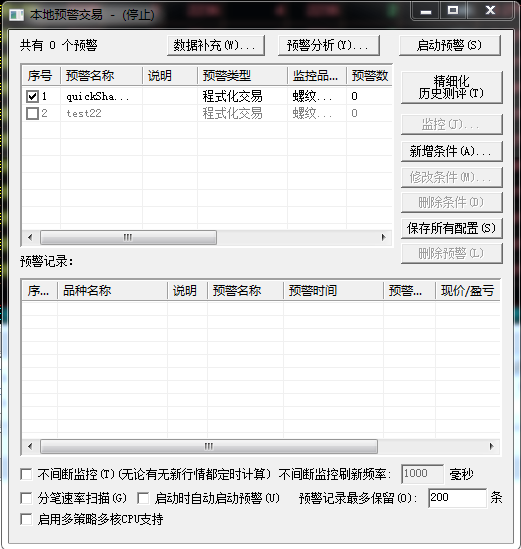Save all settings via 保存所有配置(S)

[452, 228]
